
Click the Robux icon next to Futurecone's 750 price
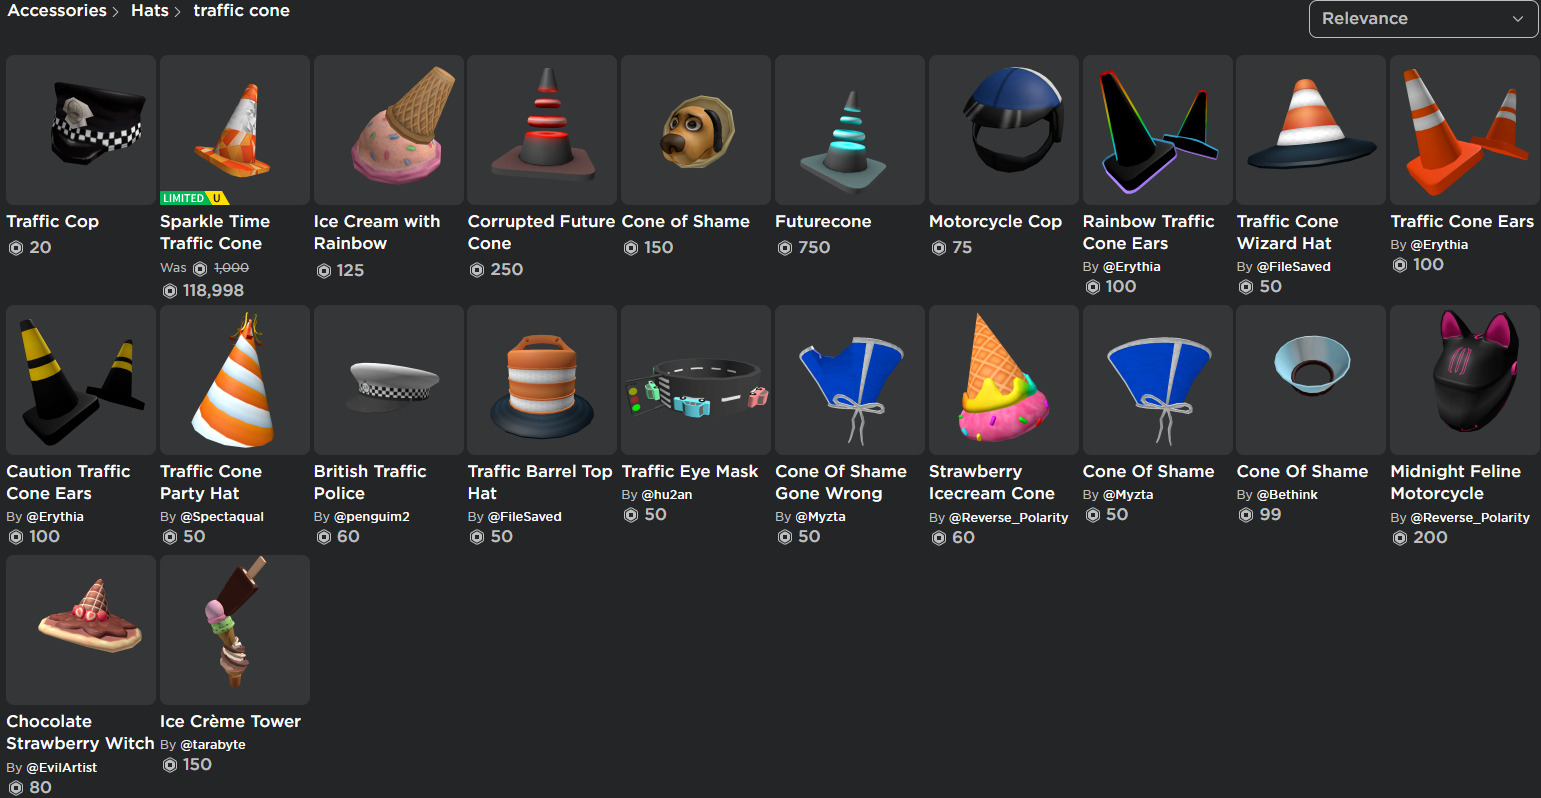pyautogui.click(x=786, y=247)
